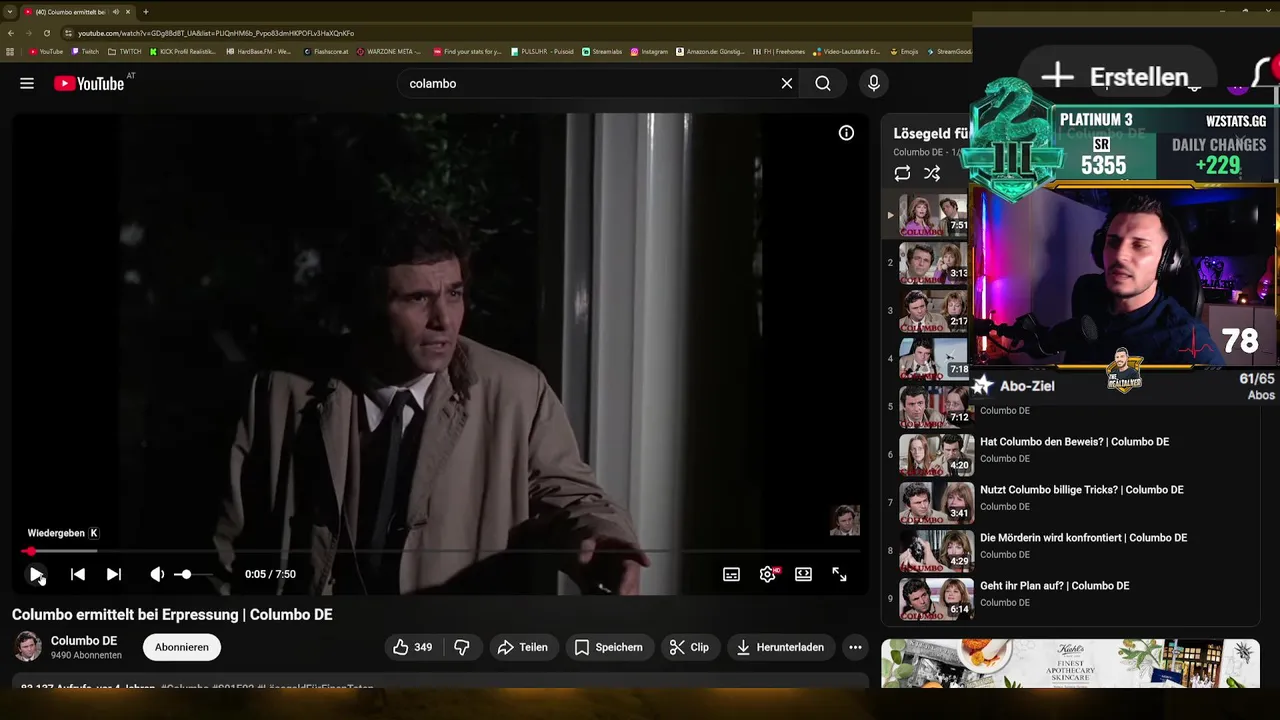Screen dimensions: 1280x720
Task: Open the Columbo DE channel avatar
Action: point(28,647)
